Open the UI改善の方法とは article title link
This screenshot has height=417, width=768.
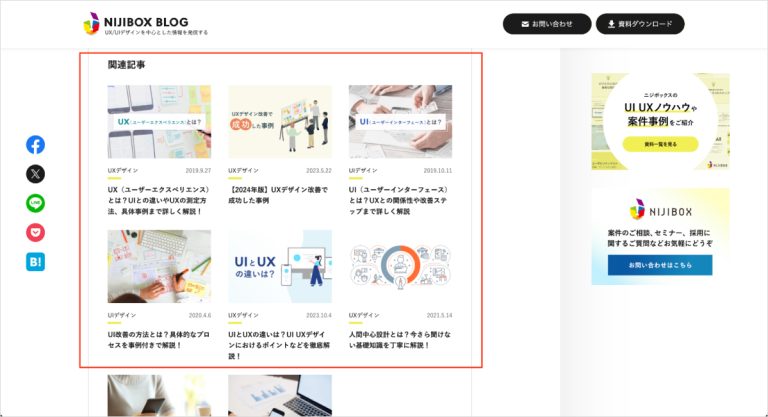tap(159, 340)
